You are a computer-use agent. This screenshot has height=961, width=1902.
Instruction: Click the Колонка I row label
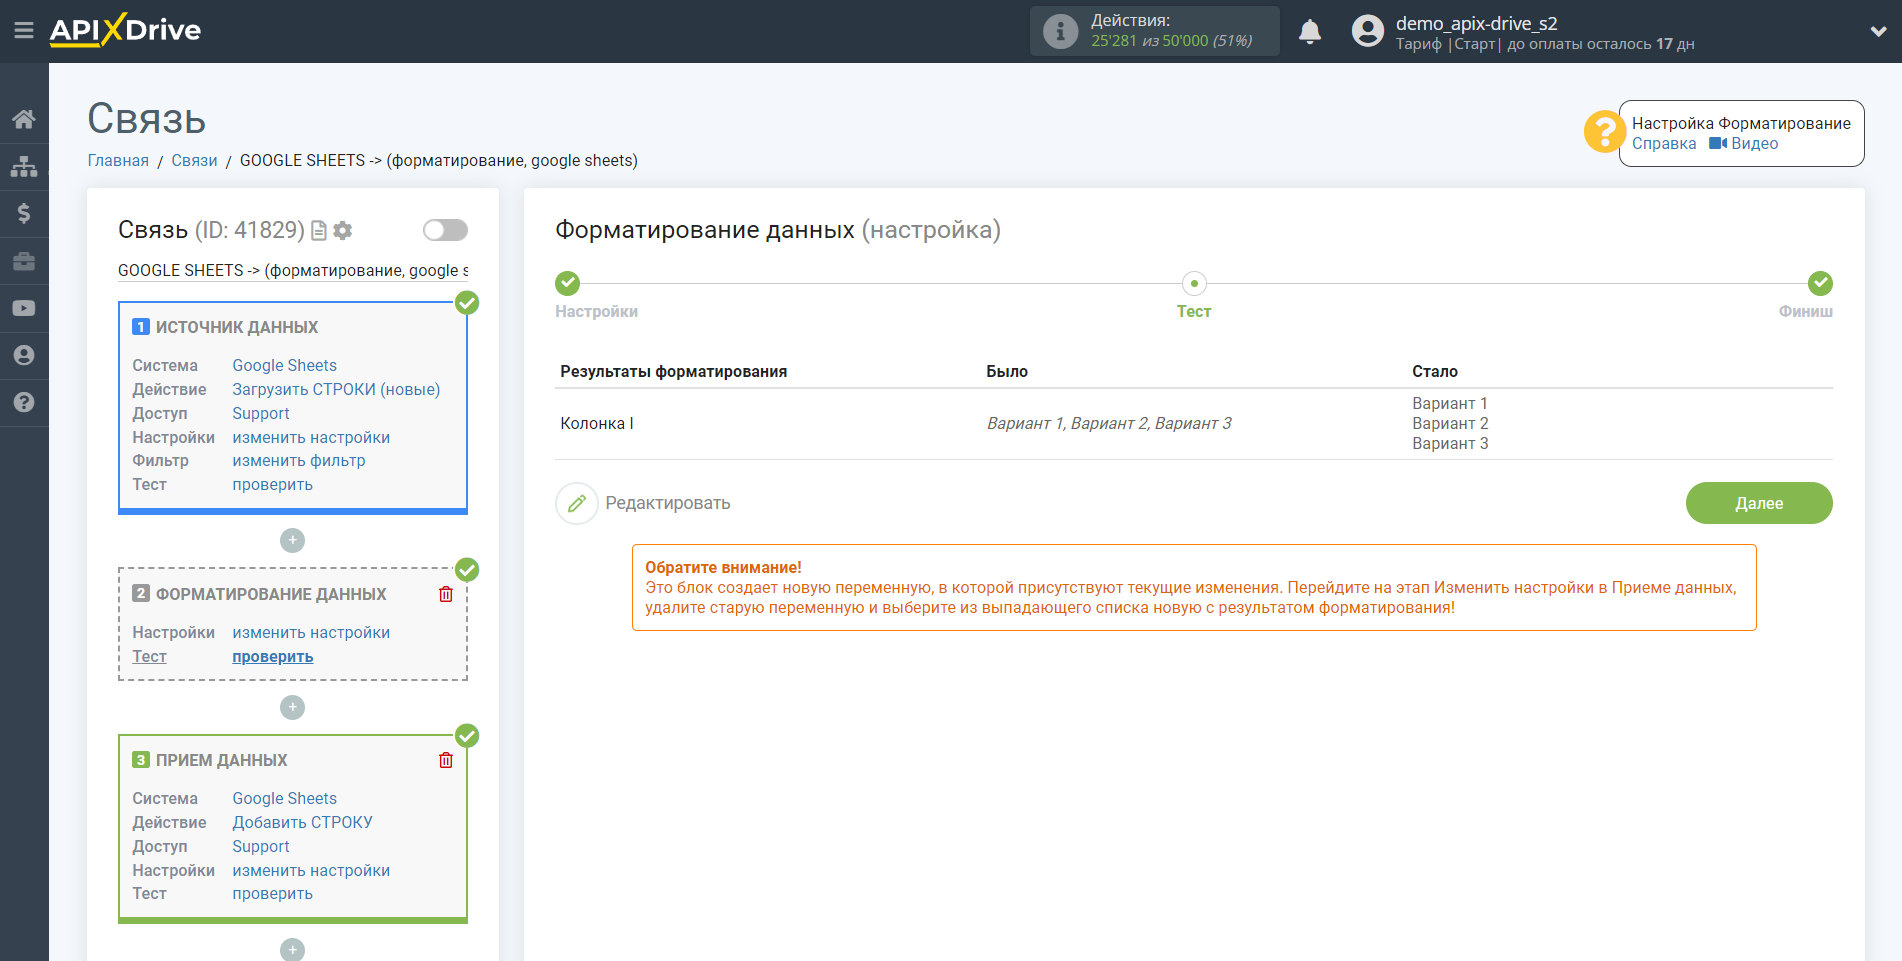597,423
